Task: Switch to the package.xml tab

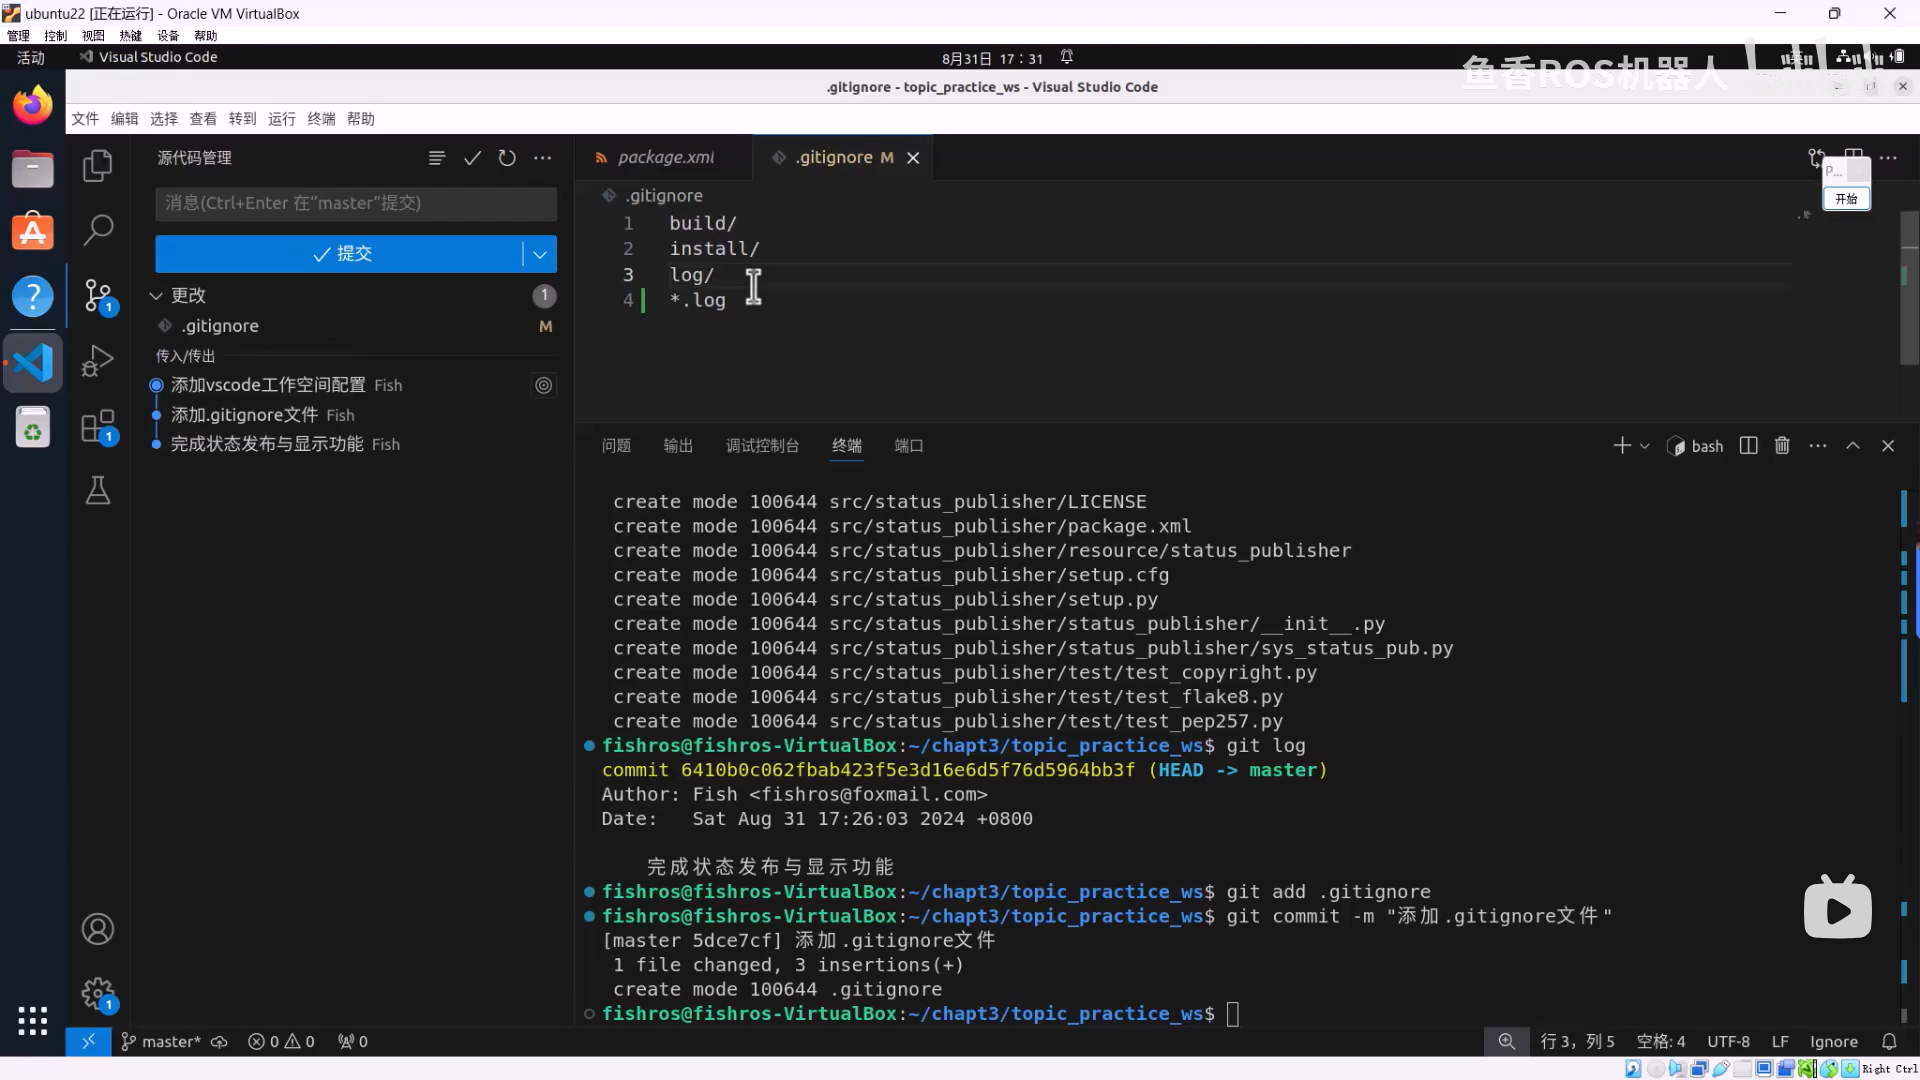Action: tap(665, 158)
